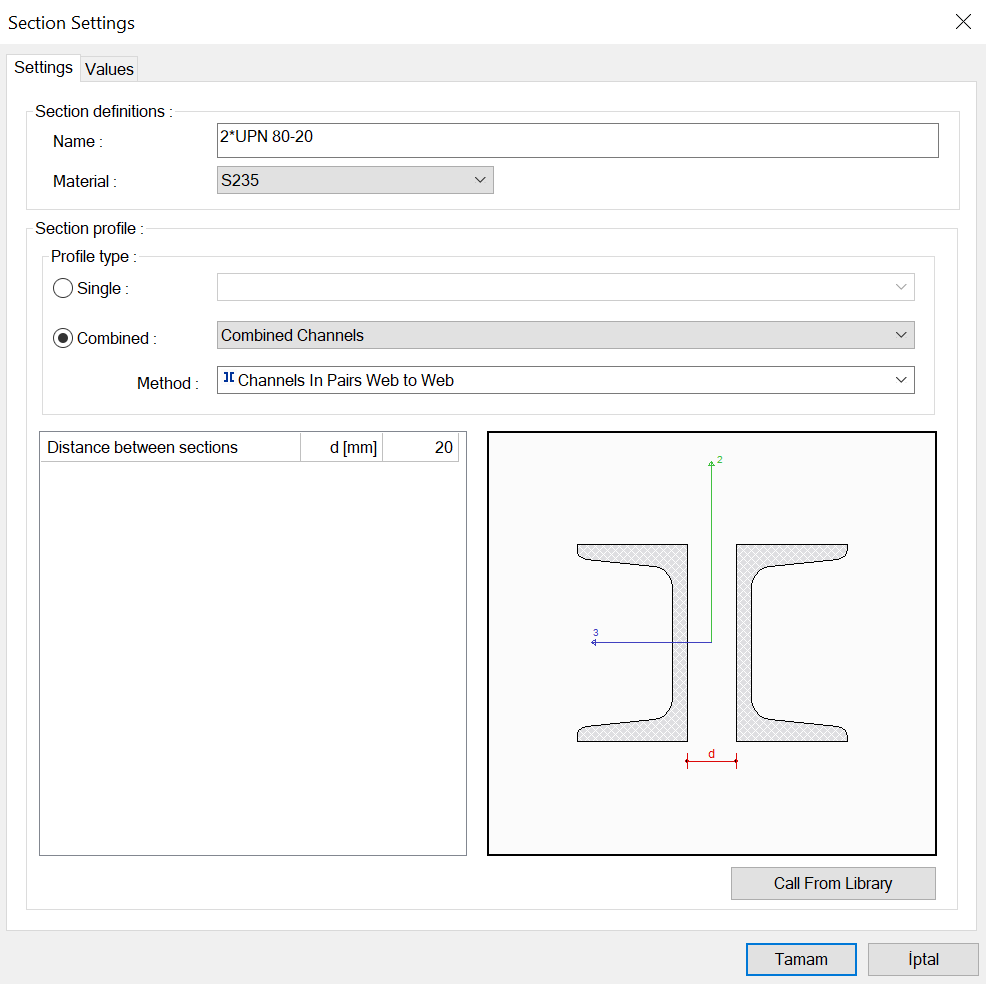
Task: Open the Method Channels In Pairs dropdown
Action: 565,380
